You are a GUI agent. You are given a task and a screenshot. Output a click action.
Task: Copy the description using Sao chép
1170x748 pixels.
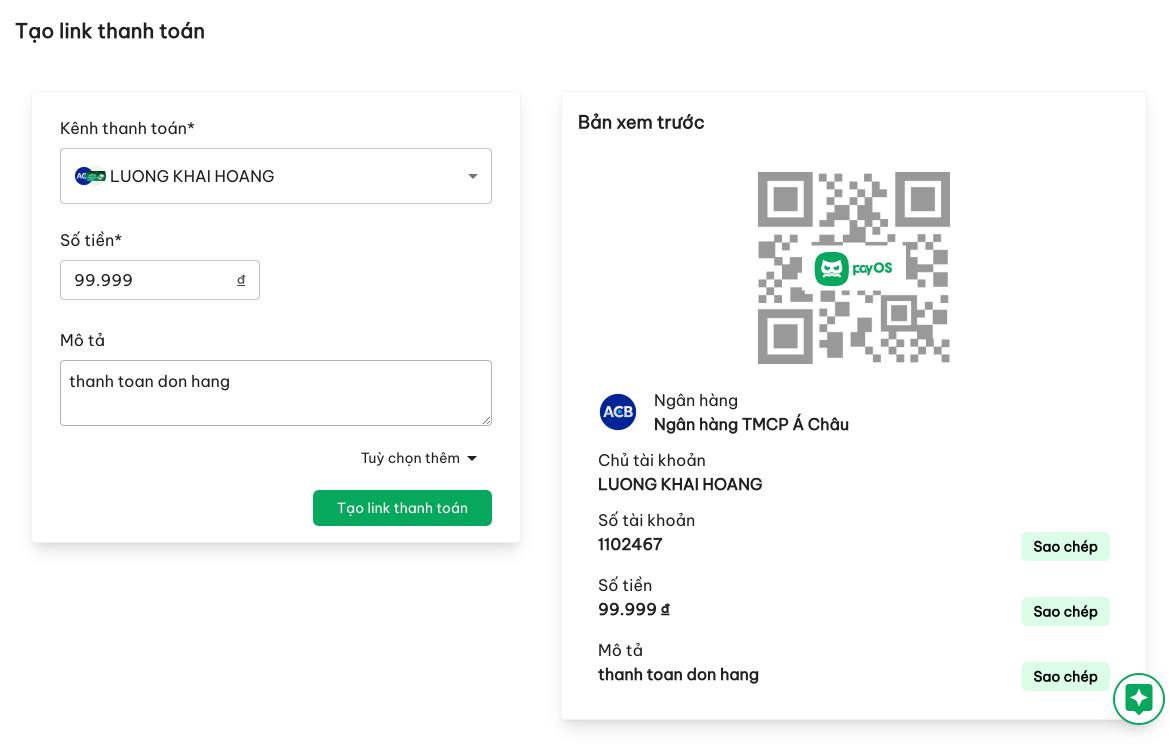pyautogui.click(x=1065, y=677)
